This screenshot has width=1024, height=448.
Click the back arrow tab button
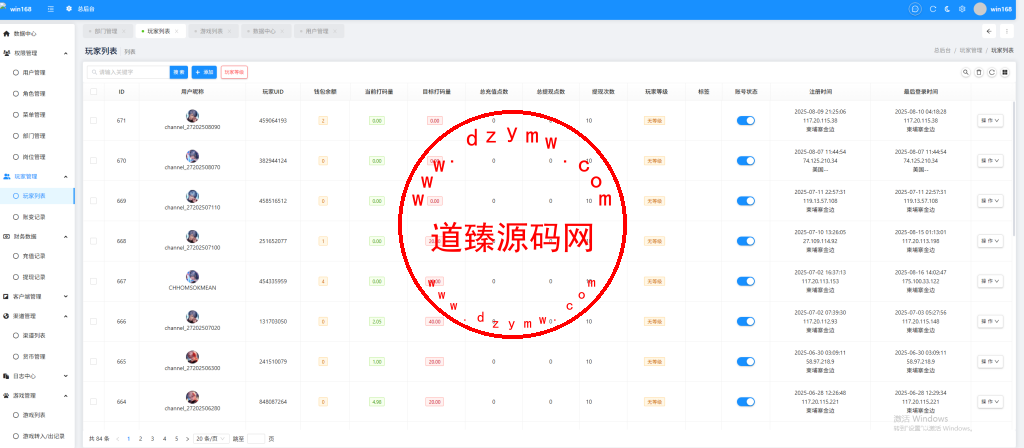(989, 31)
